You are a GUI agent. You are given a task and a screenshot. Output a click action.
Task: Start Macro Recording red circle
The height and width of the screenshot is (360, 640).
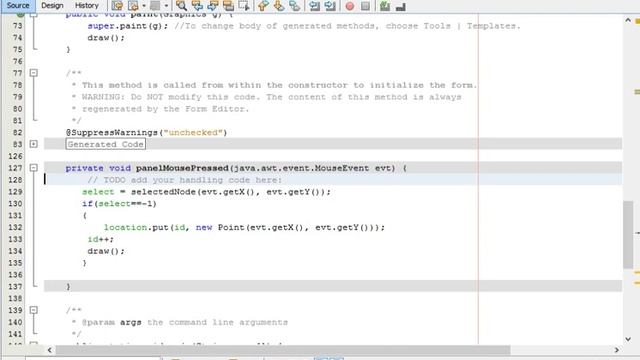(350, 6)
